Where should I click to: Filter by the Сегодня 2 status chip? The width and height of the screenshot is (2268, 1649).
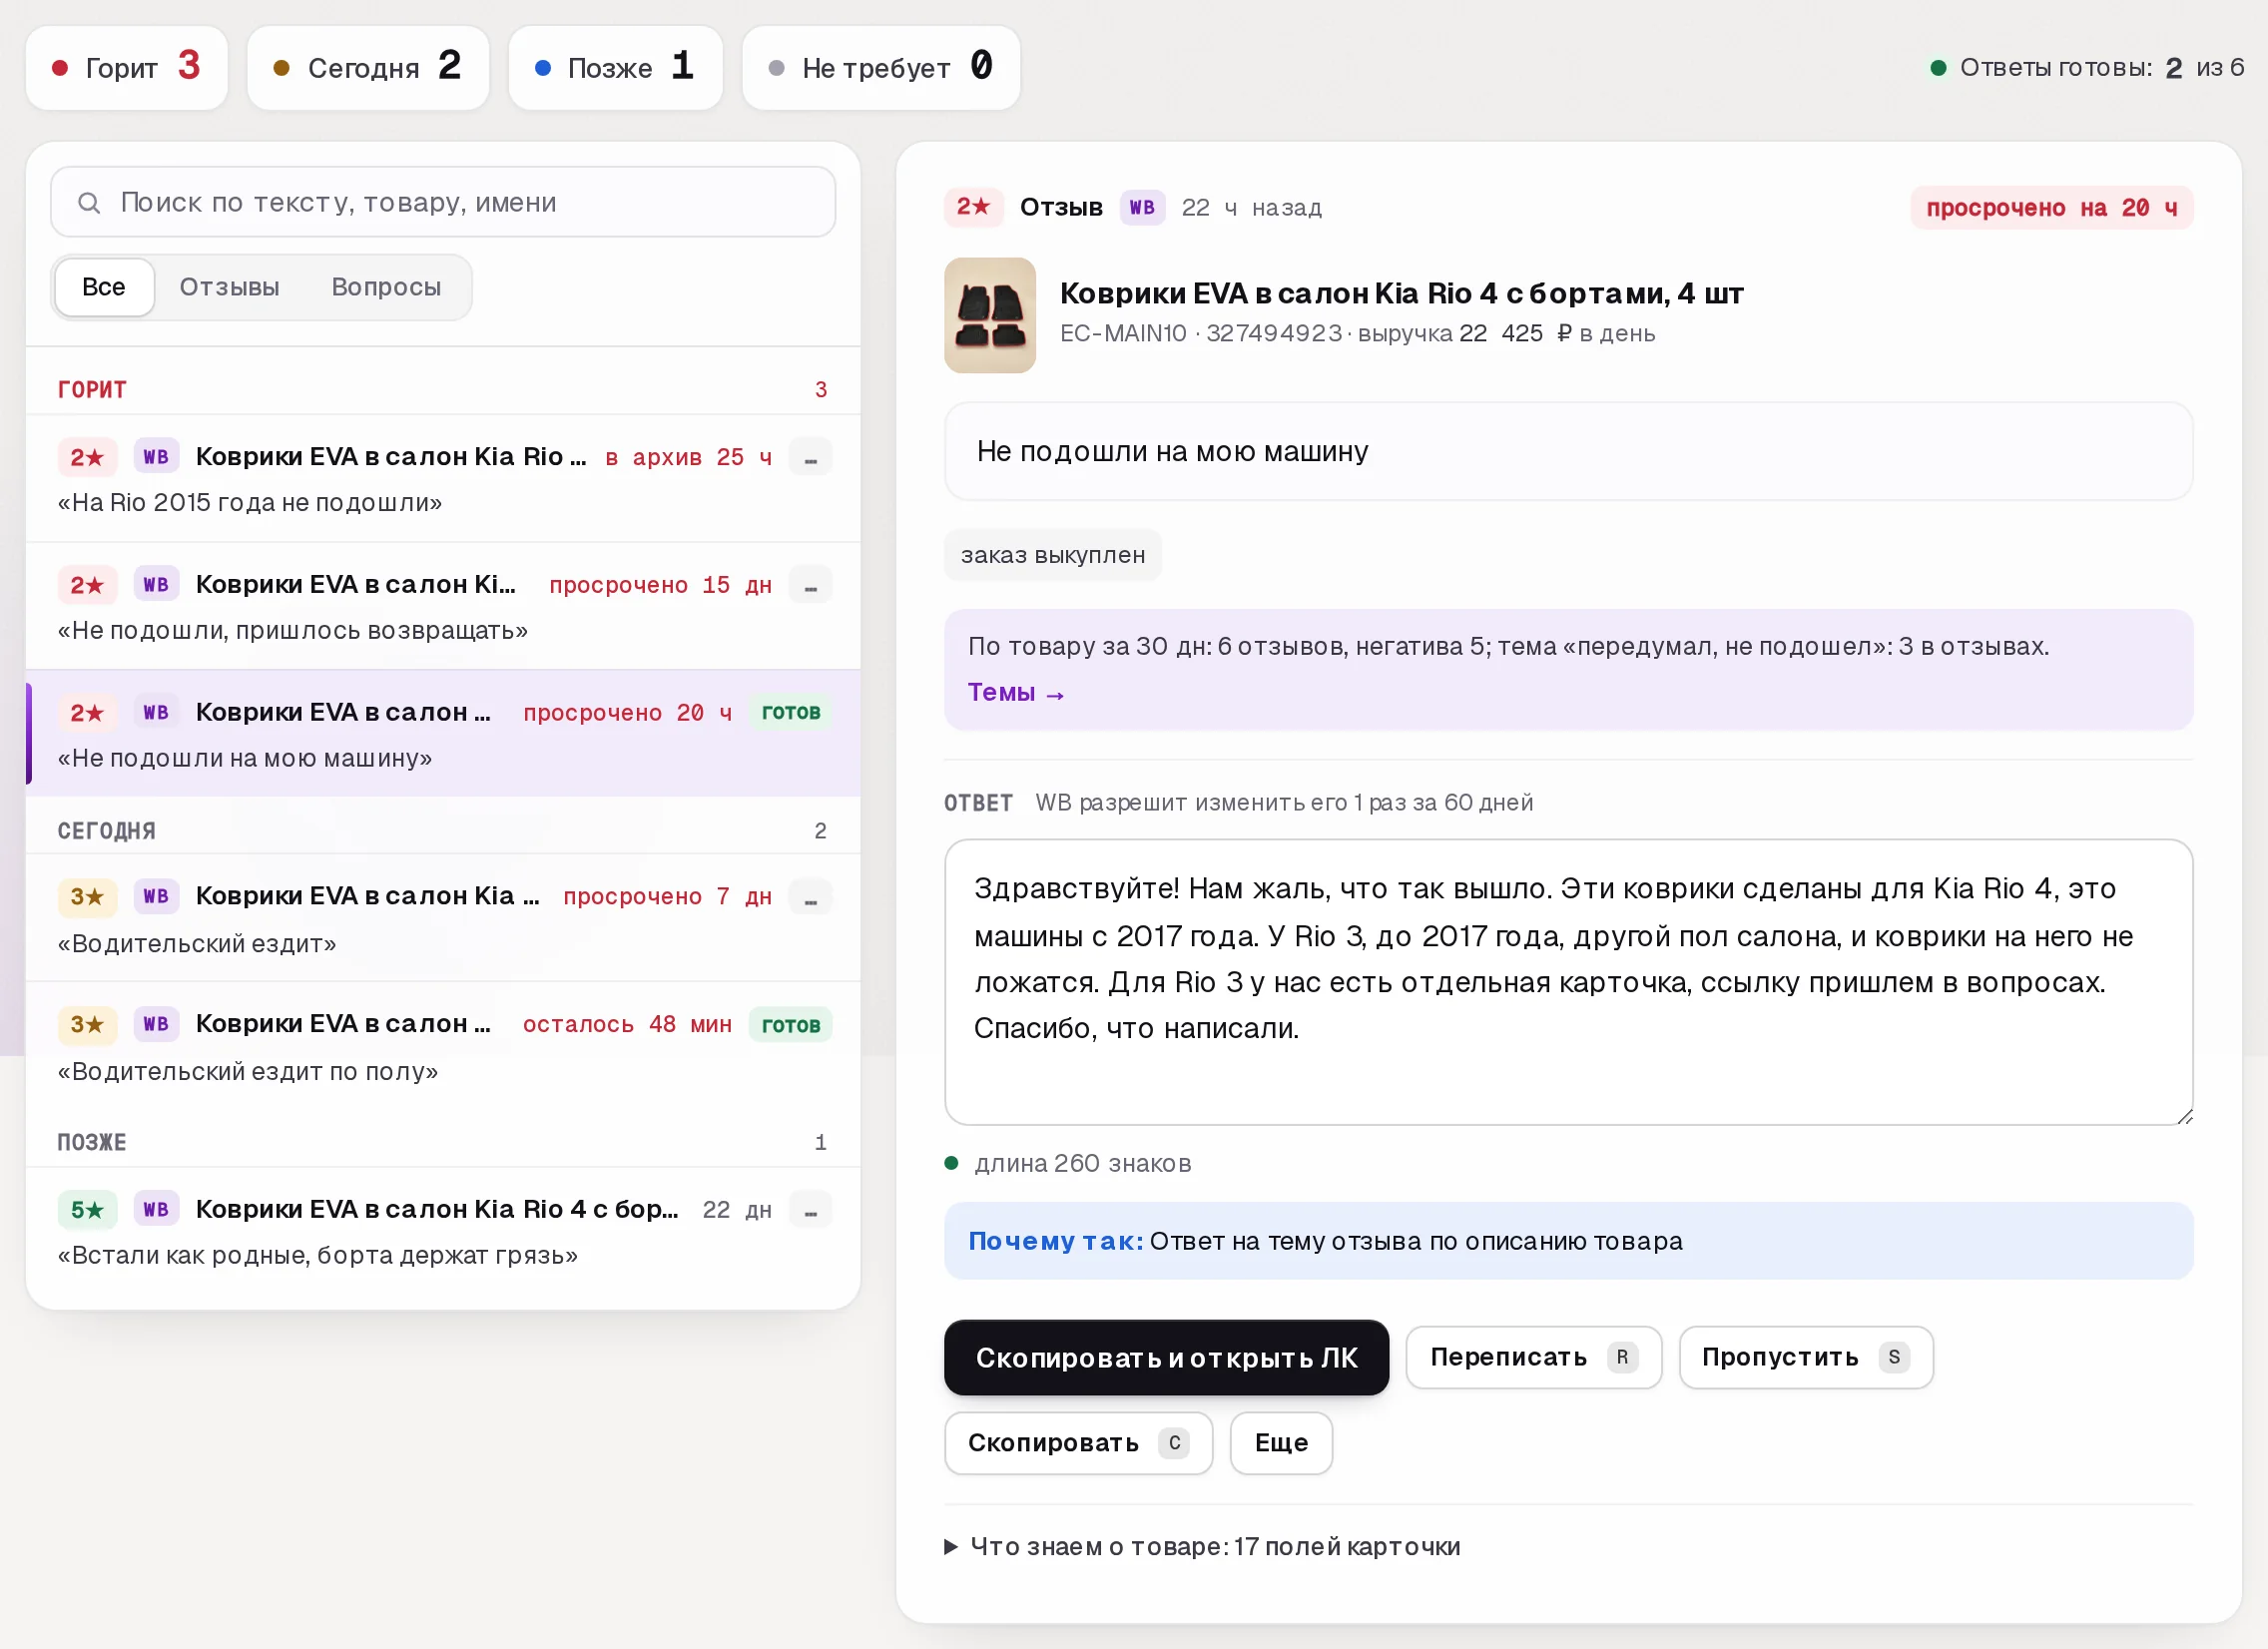click(368, 68)
